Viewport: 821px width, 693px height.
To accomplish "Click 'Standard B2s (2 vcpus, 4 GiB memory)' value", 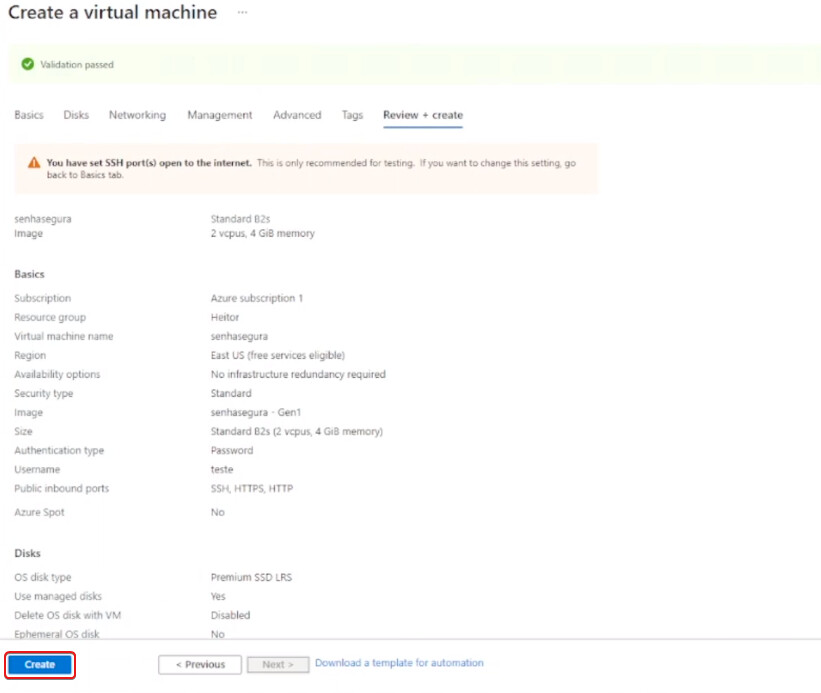I will click(296, 431).
